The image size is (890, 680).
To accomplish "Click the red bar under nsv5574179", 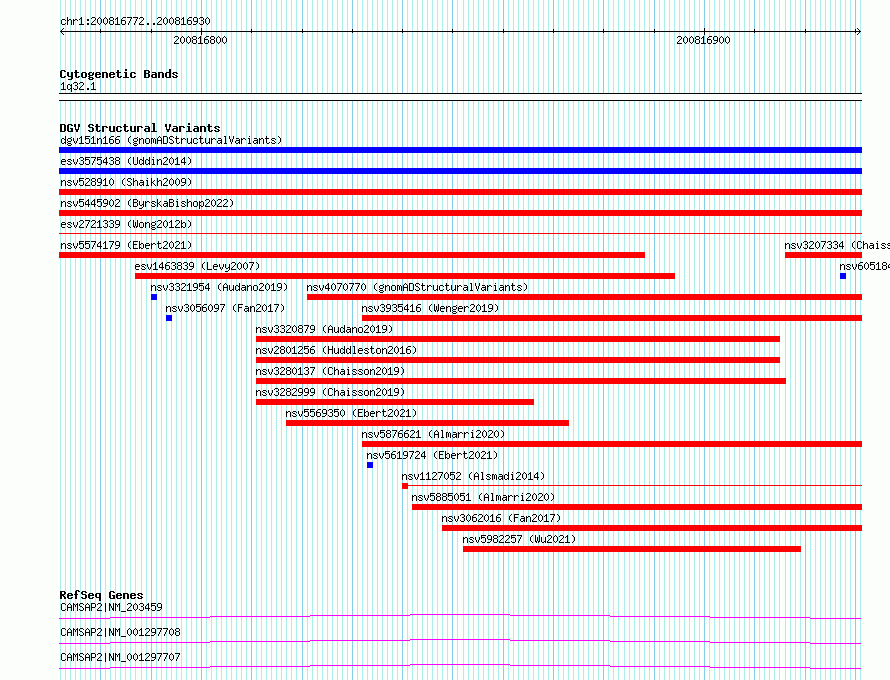I will pos(352,255).
